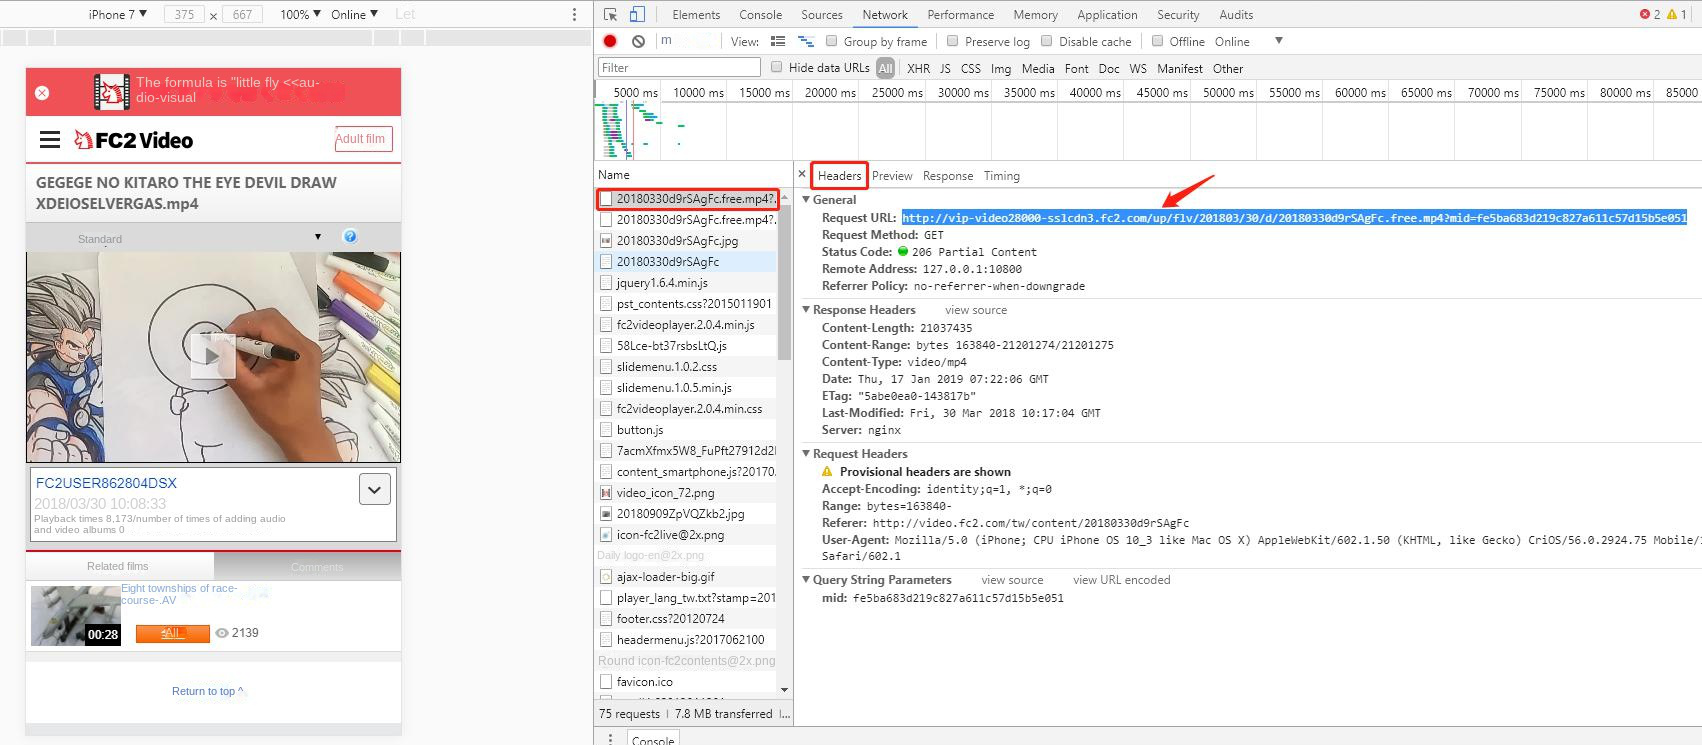Enable Group by frame checkbox
The width and height of the screenshot is (1702, 745).
tap(831, 41)
